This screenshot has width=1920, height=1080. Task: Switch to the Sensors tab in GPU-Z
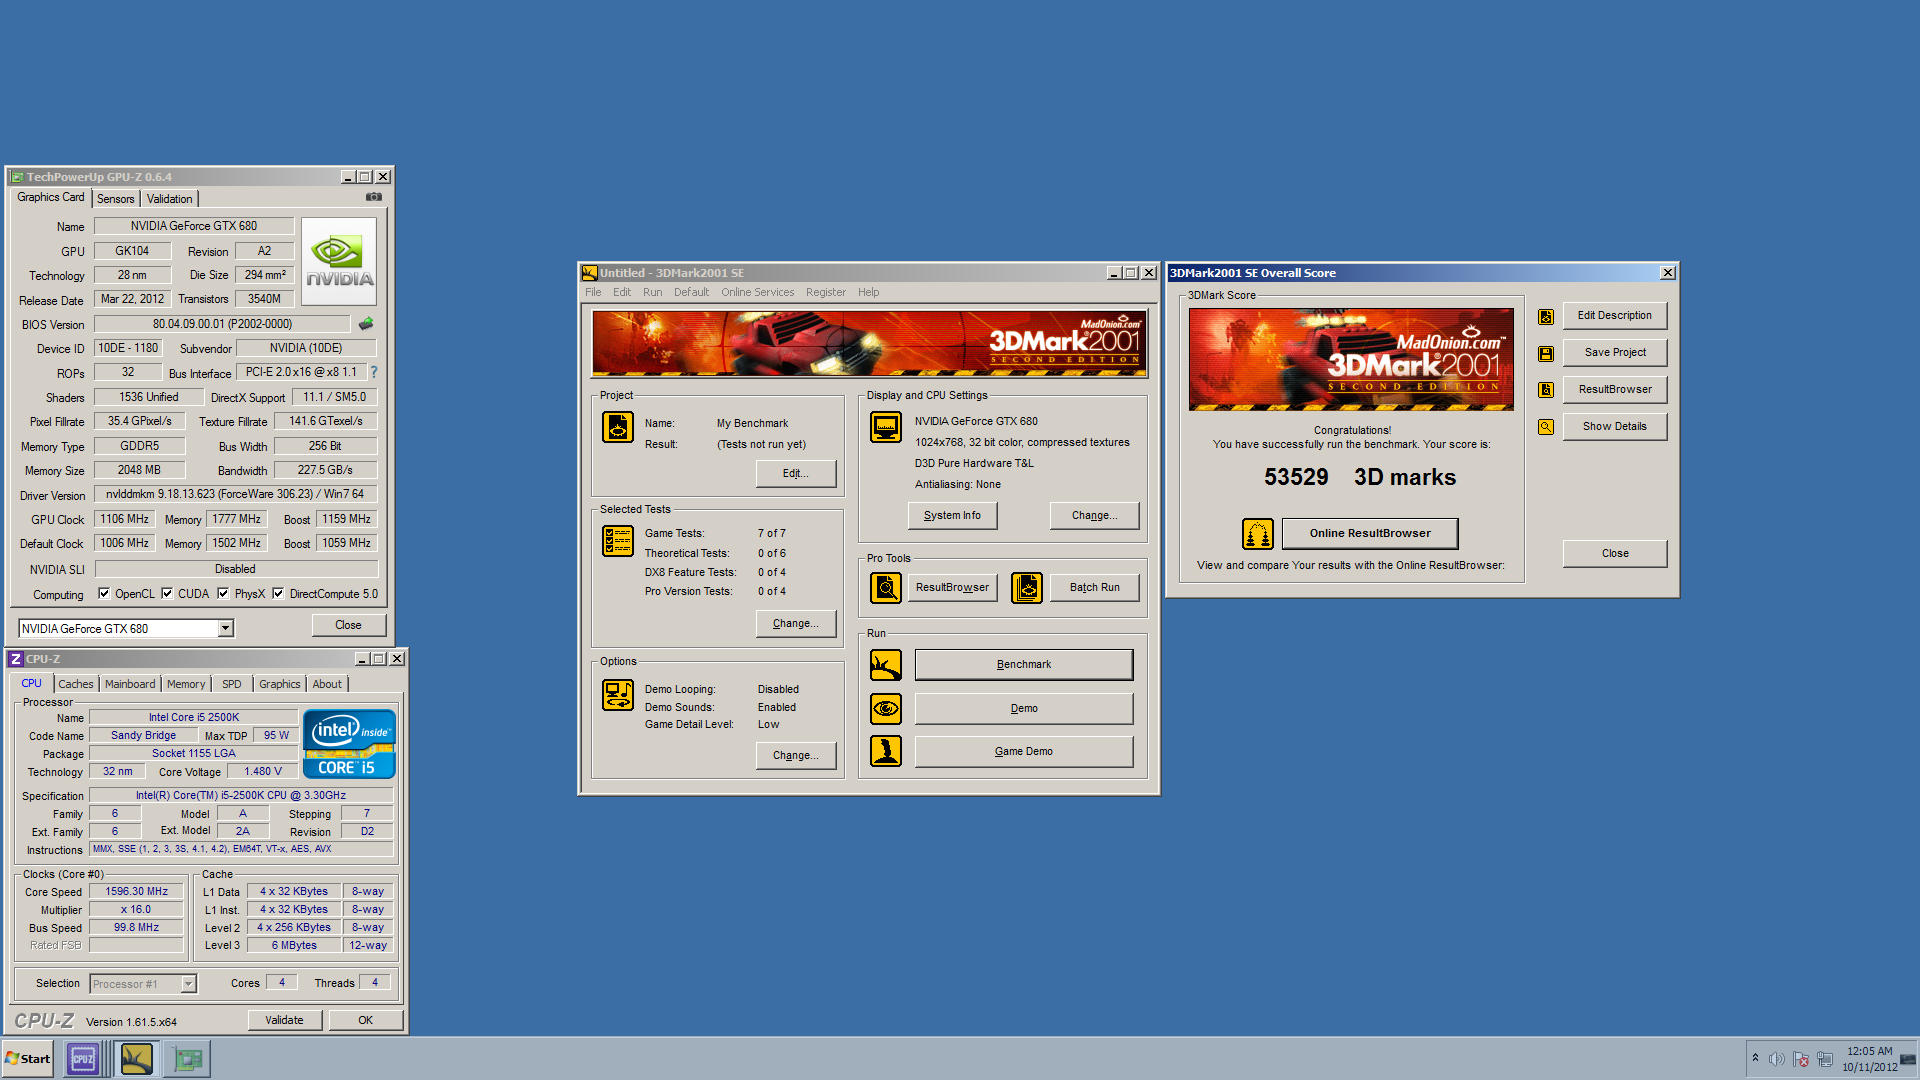115,199
